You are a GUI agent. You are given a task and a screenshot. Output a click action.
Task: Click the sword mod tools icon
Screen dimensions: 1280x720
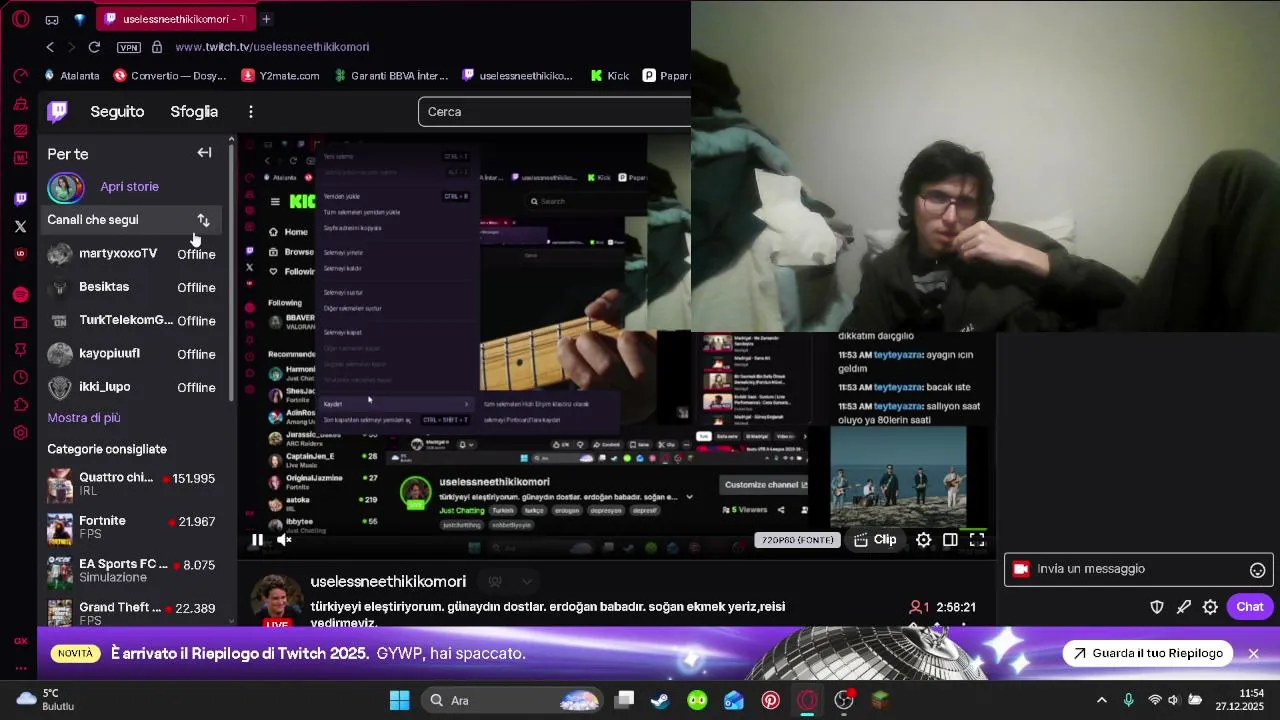click(1184, 607)
